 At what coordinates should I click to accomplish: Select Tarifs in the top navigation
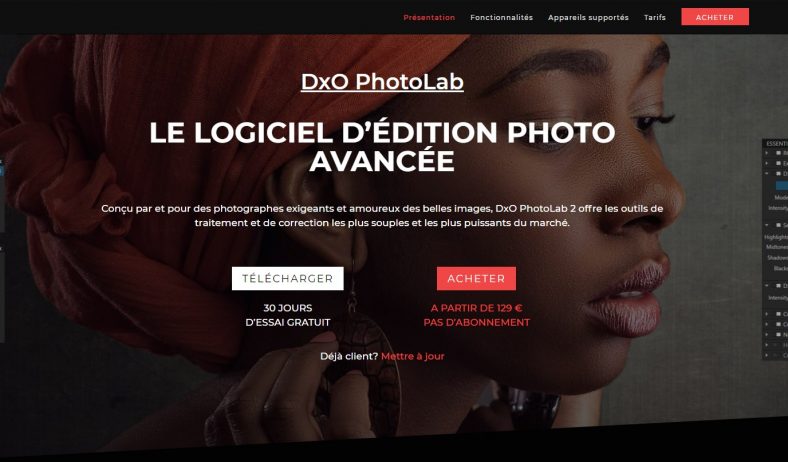(x=655, y=17)
